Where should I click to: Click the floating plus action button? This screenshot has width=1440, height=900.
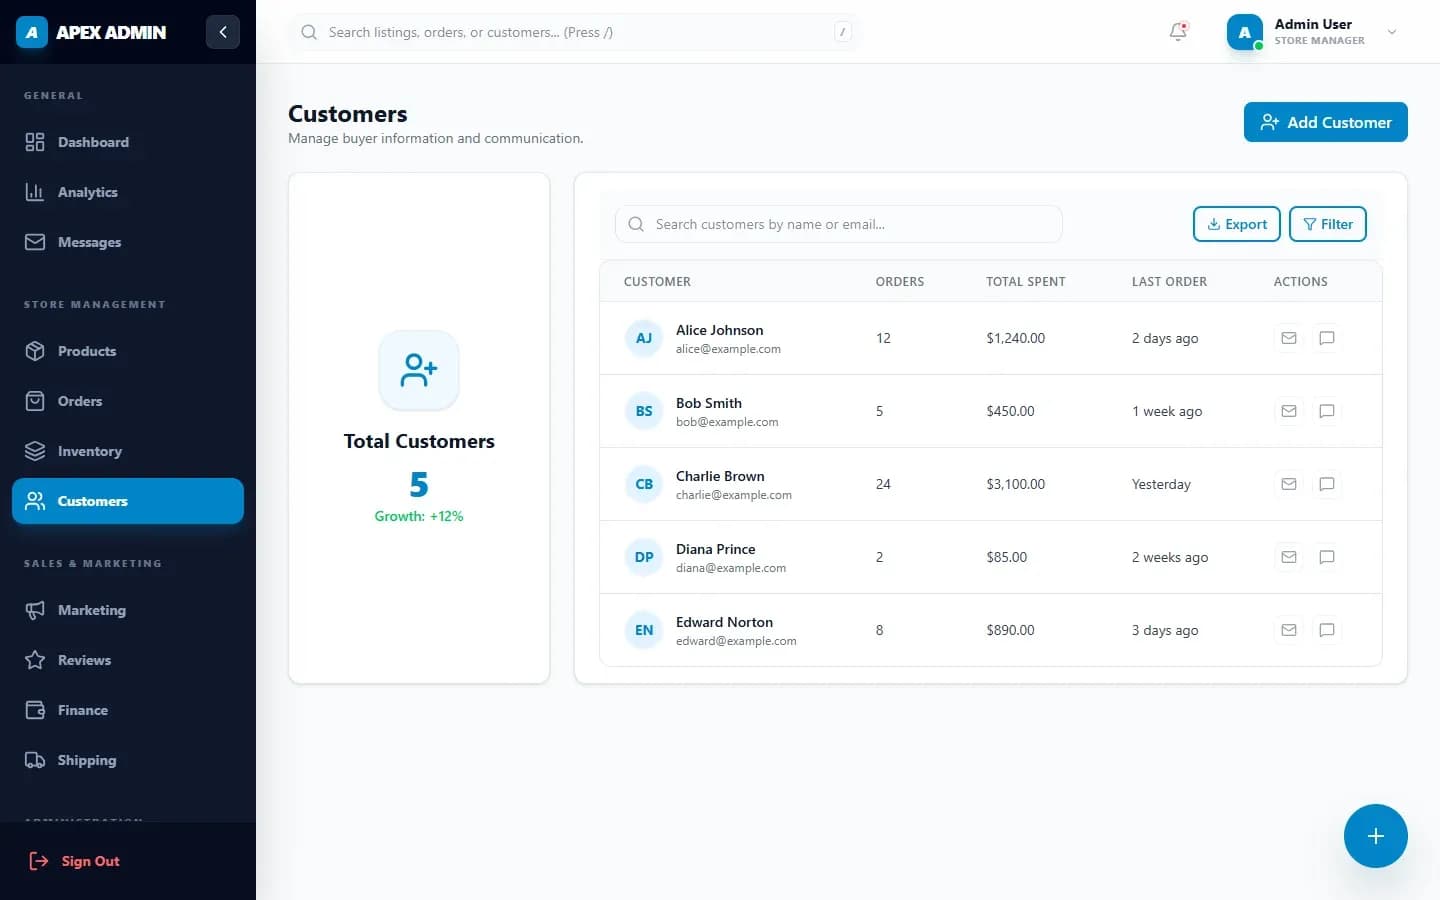[x=1375, y=836]
